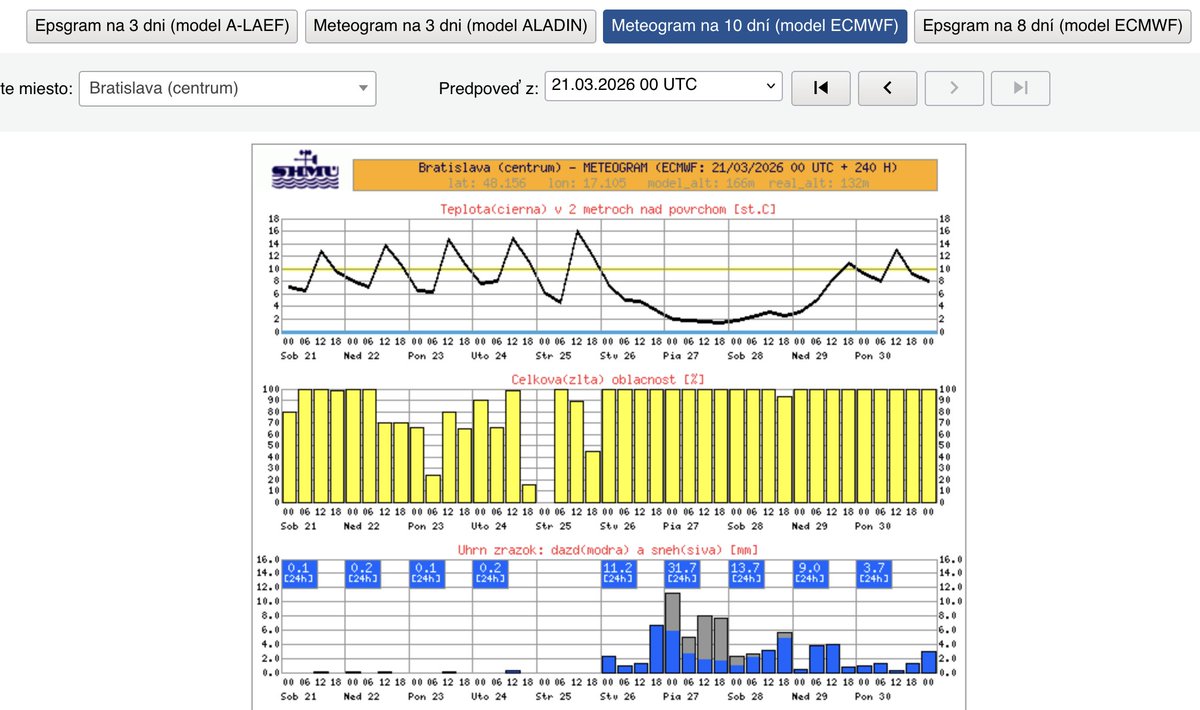Click the 'Predpoveď z:' label

[x=488, y=88]
